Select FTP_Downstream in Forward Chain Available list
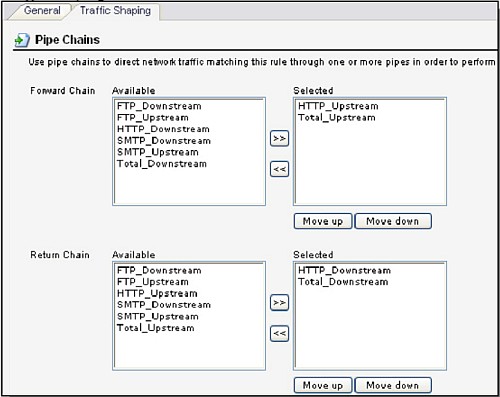500x397 pixels. pos(159,106)
